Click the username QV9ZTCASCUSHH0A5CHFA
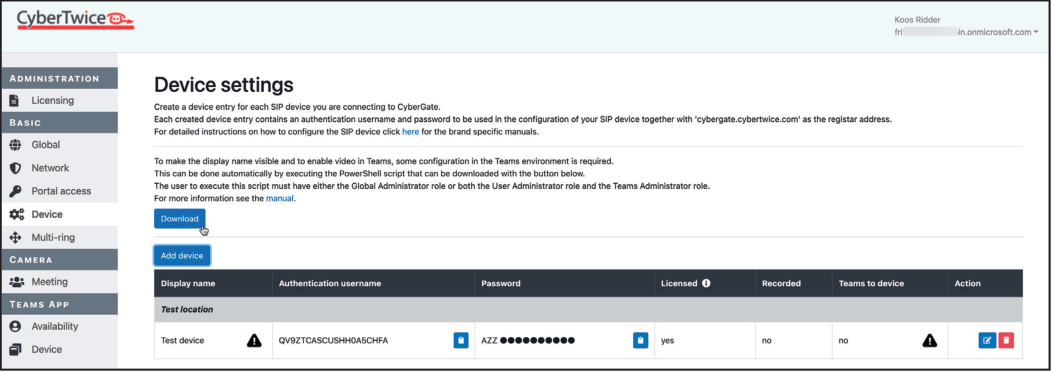The image size is (1053, 373). (x=333, y=341)
